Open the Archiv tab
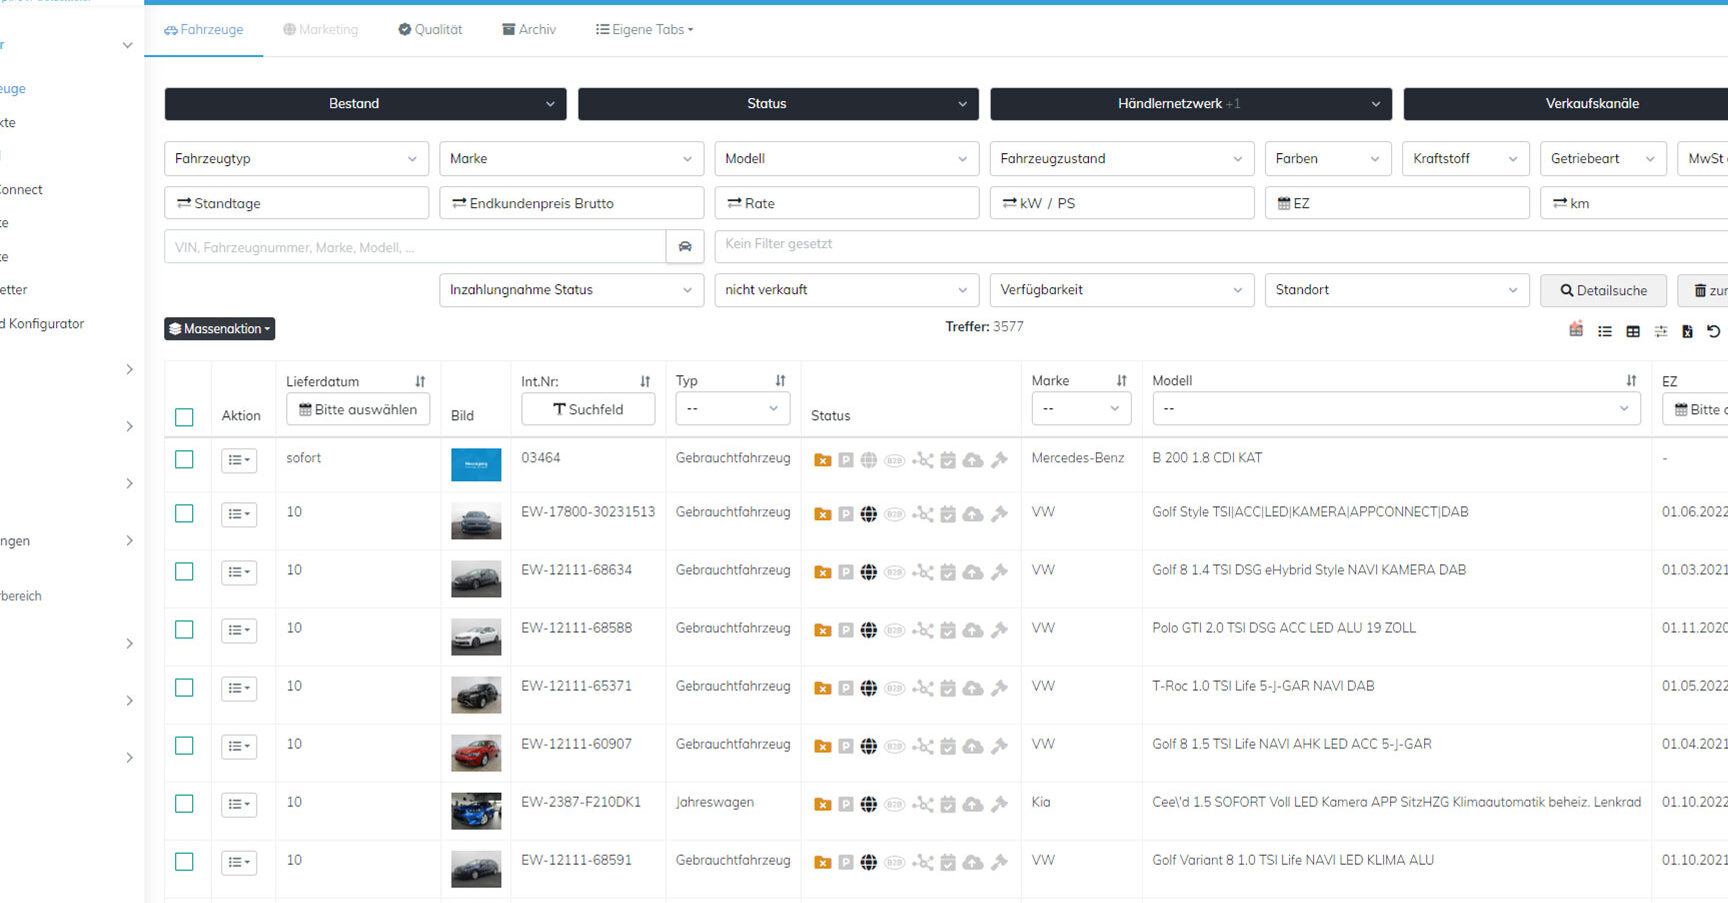The image size is (1728, 903). [529, 29]
